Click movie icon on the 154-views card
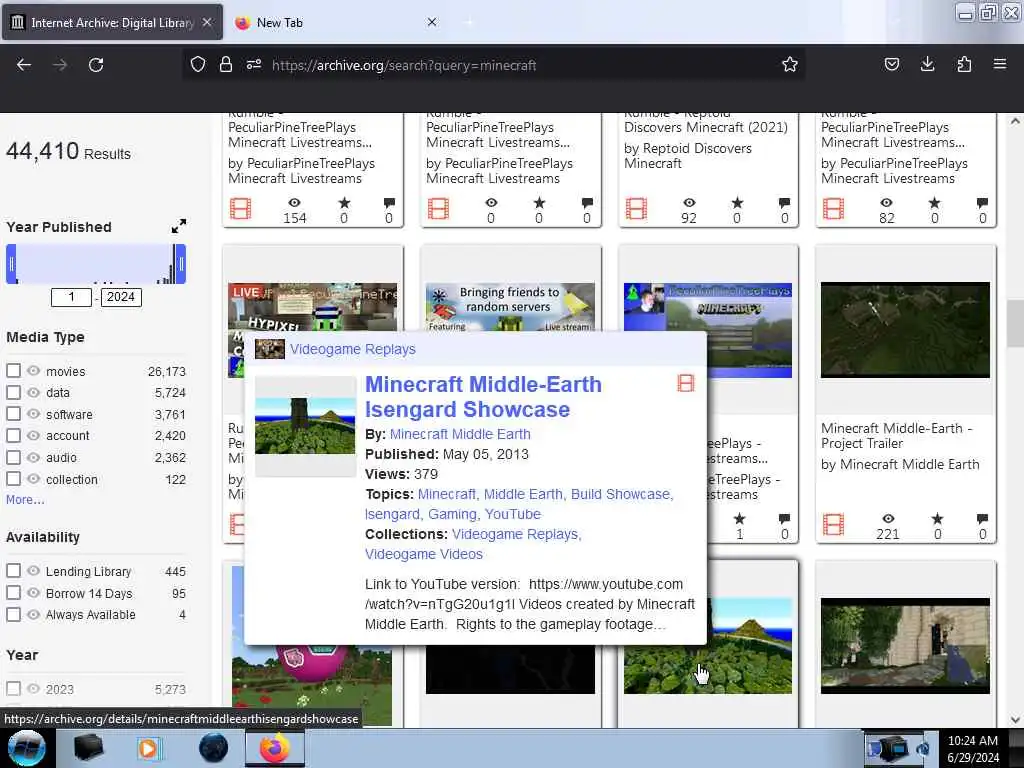The width and height of the screenshot is (1024, 768). [240, 209]
